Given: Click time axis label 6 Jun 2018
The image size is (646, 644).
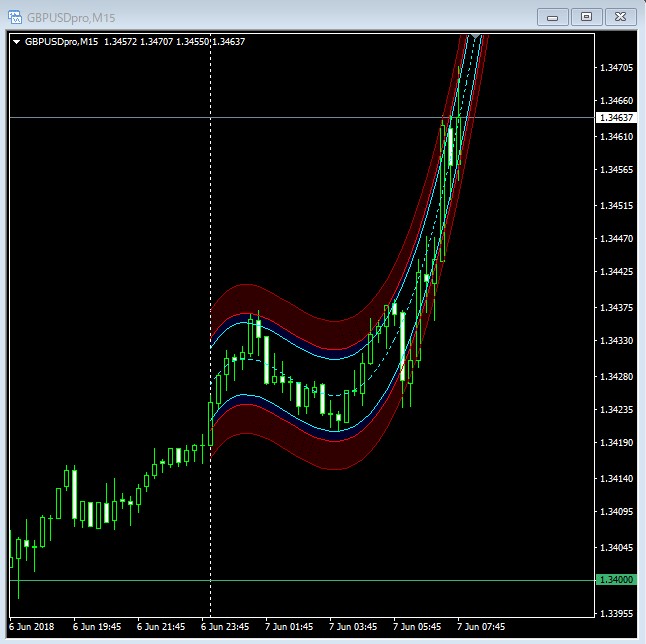Looking at the screenshot, I should (x=32, y=627).
